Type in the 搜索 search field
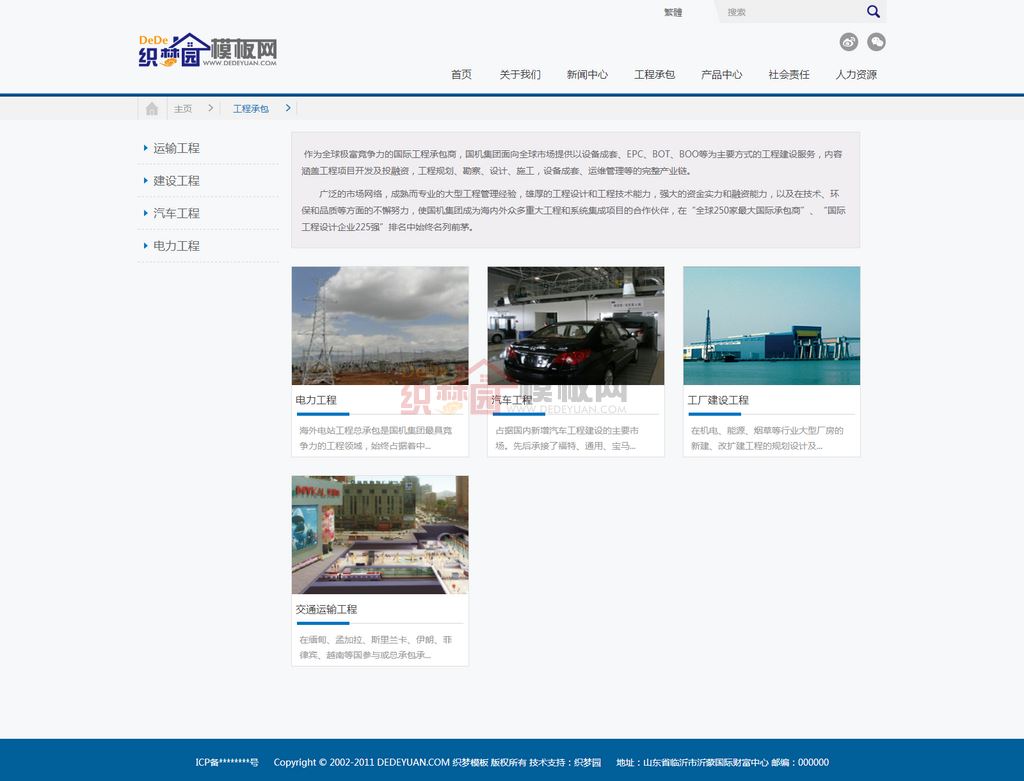 [x=790, y=12]
